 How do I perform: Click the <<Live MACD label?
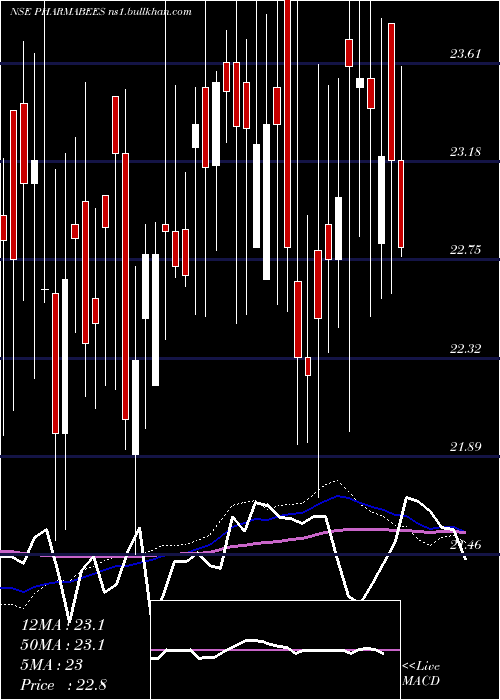pos(421,673)
